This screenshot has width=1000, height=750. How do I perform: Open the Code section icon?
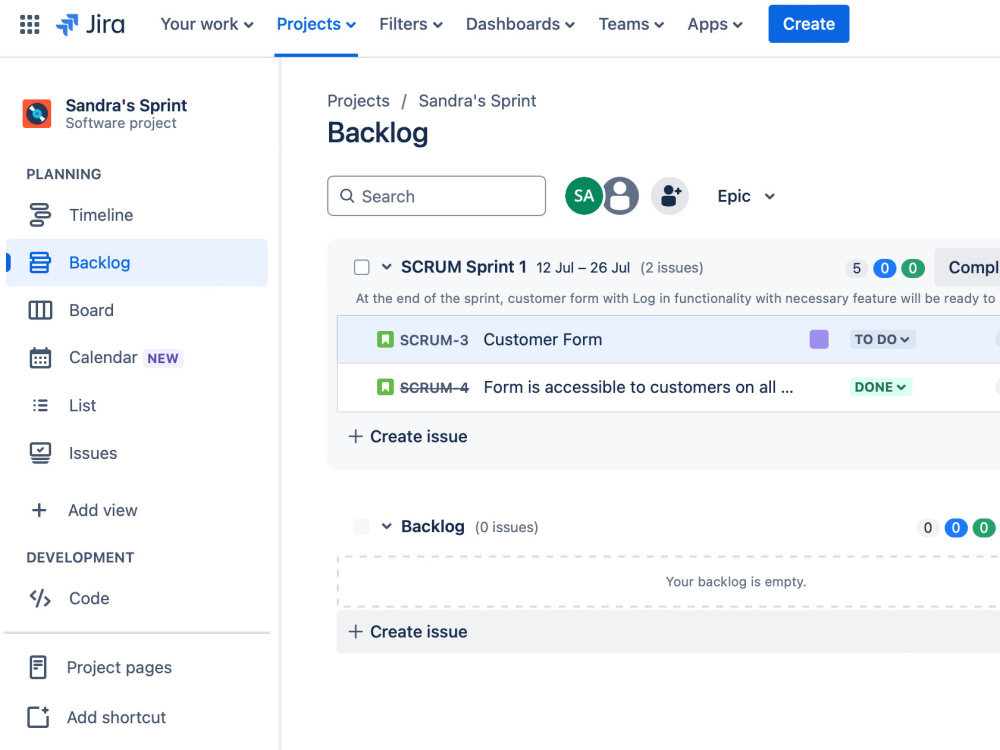coord(40,598)
